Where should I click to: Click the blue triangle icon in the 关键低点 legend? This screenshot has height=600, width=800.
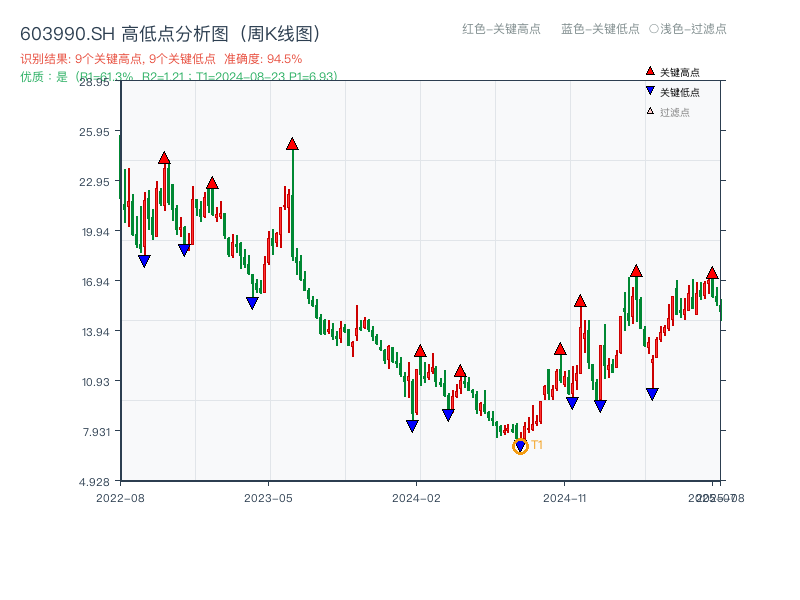[x=650, y=91]
